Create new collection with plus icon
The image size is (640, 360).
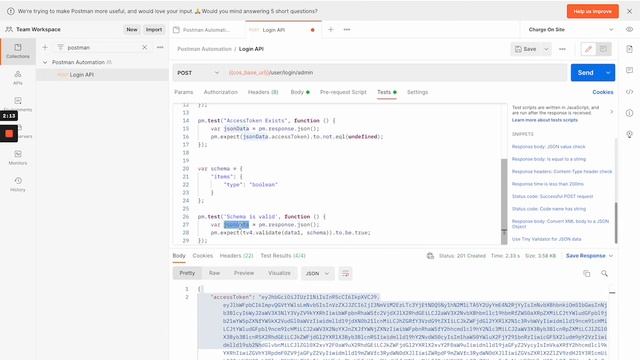click(45, 47)
